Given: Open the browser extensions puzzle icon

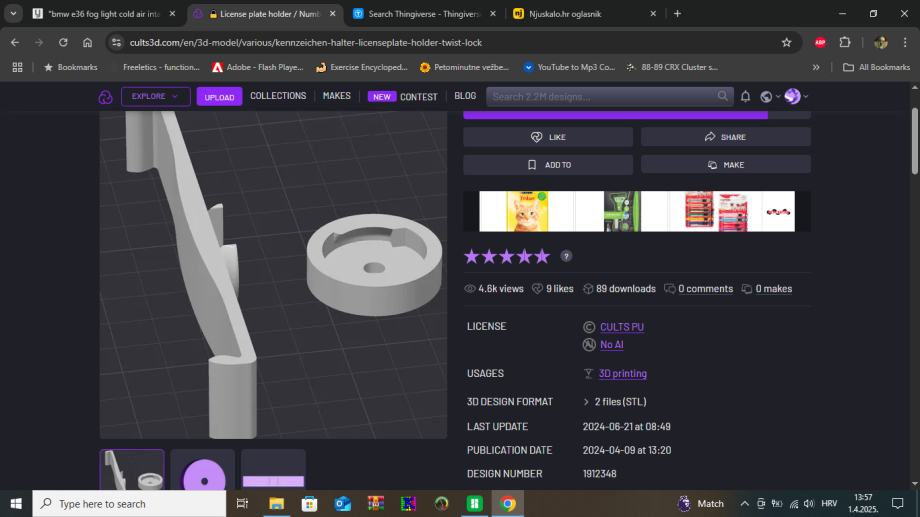Looking at the screenshot, I should (x=845, y=43).
